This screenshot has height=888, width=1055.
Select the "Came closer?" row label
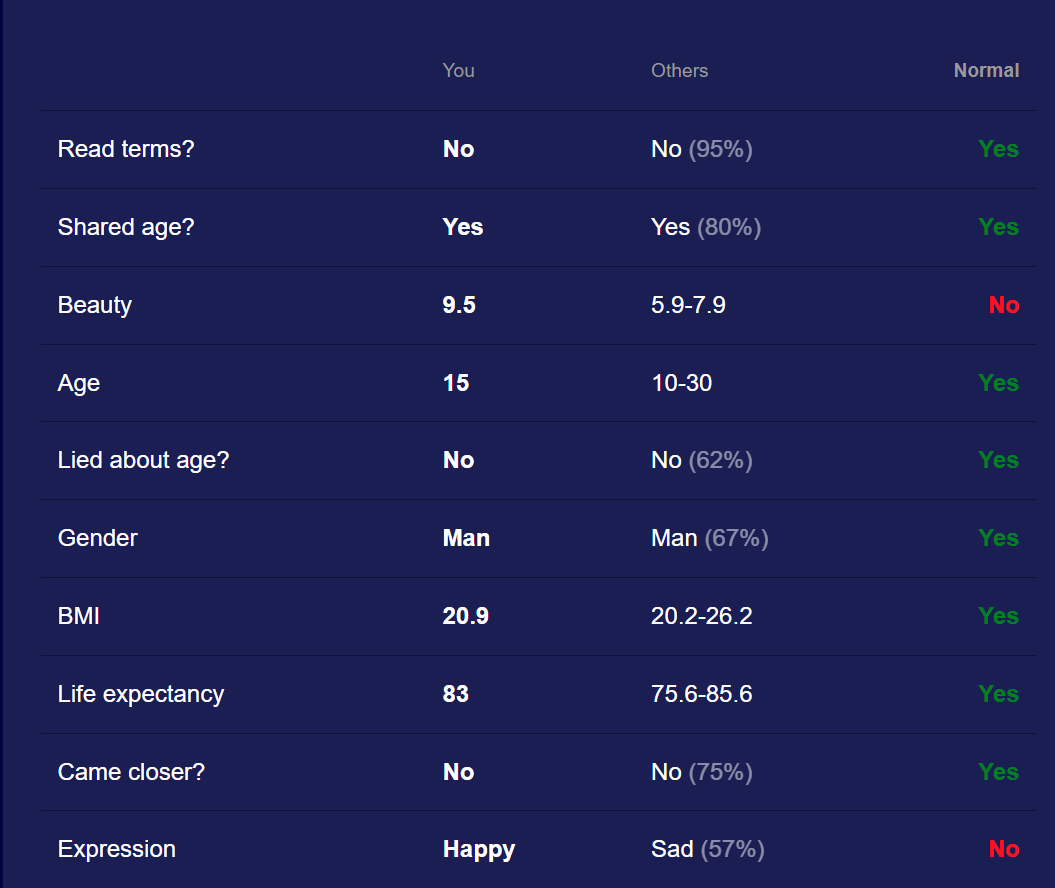pos(131,772)
